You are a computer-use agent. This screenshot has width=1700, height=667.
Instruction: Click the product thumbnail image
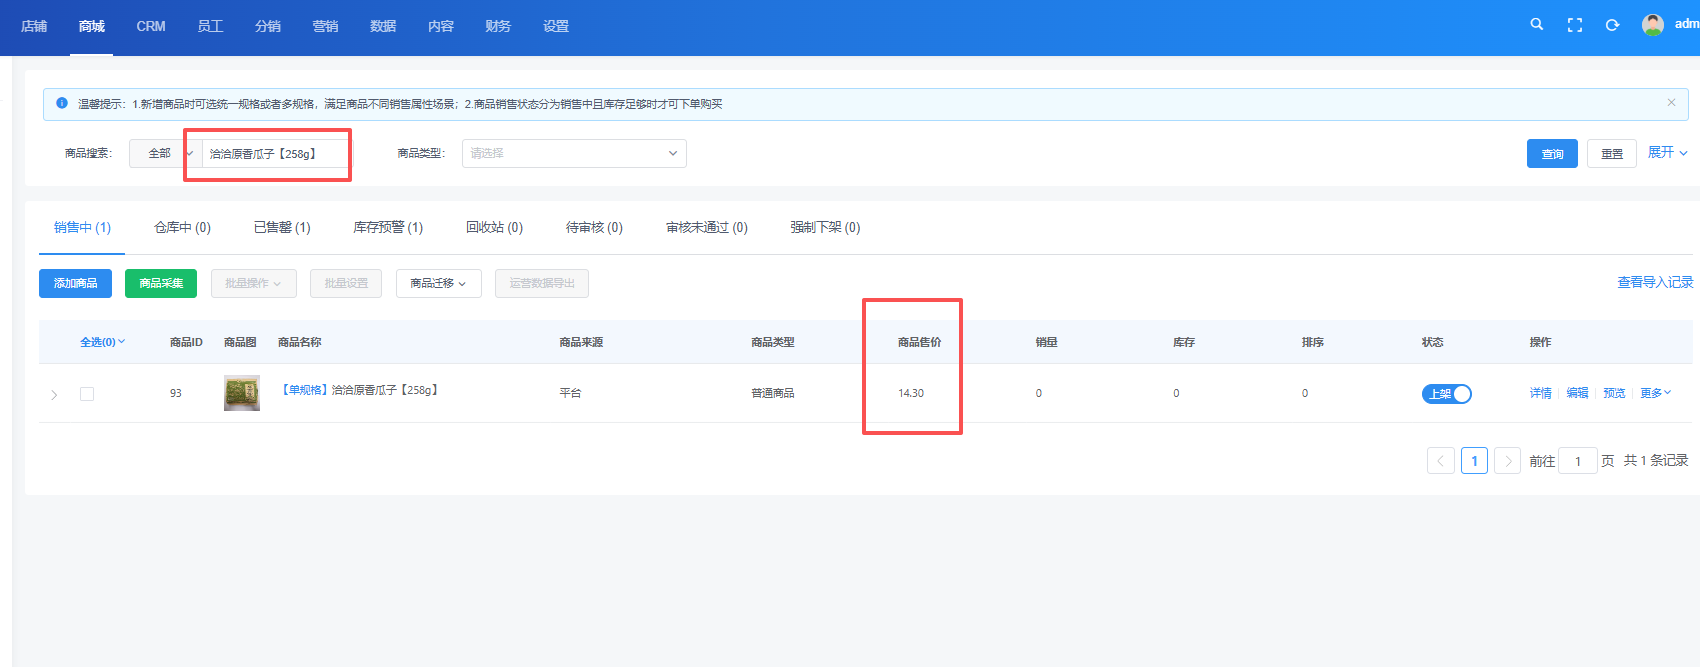[242, 393]
